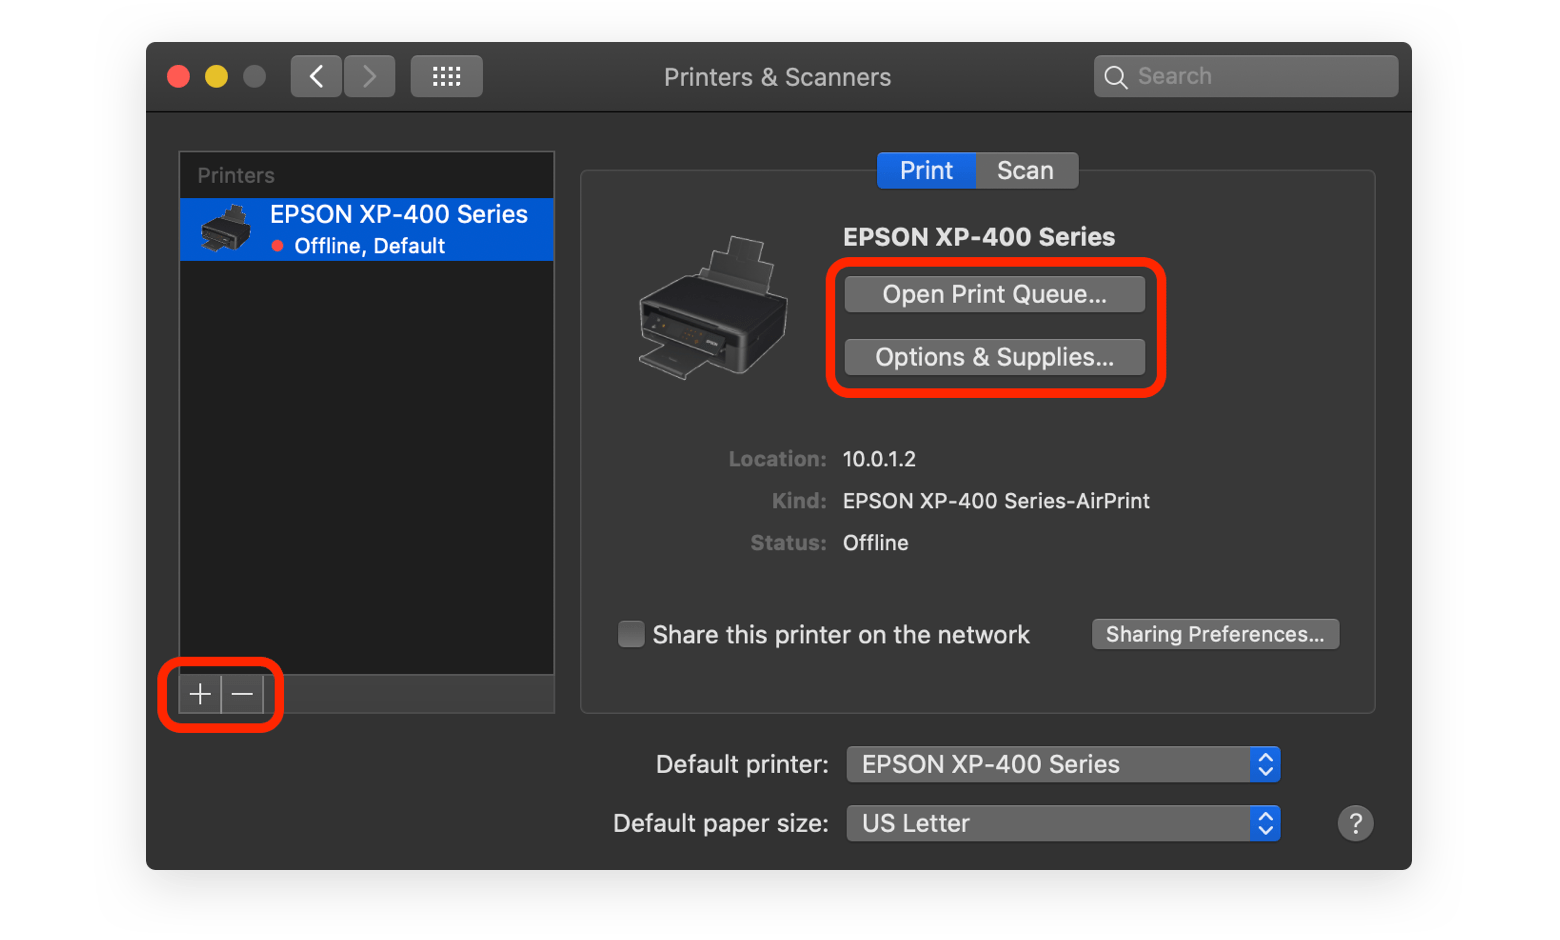Open the Default printer dropdown

(x=1062, y=764)
